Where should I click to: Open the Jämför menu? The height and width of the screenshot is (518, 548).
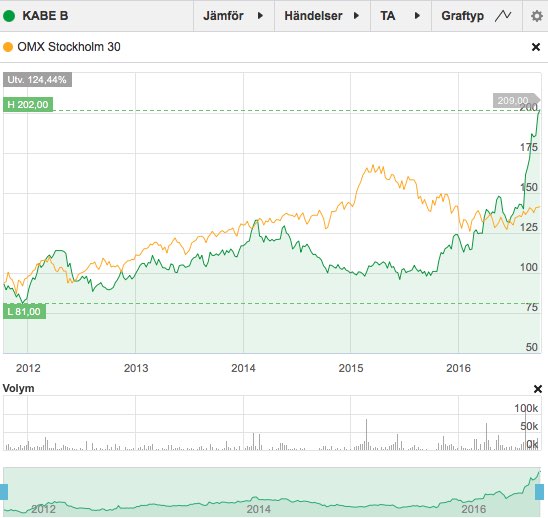click(x=234, y=16)
